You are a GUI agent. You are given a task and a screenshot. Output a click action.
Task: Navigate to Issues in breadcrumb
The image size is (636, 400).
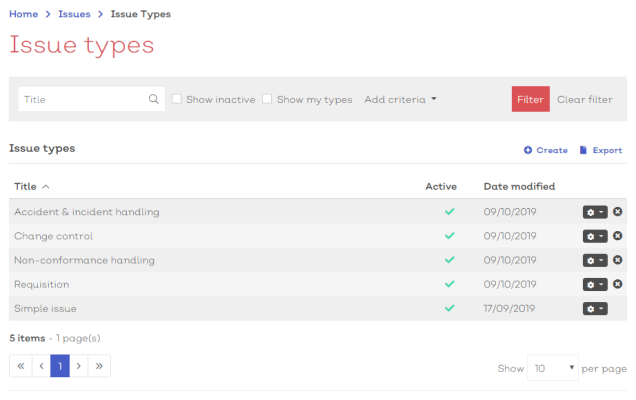pos(74,14)
